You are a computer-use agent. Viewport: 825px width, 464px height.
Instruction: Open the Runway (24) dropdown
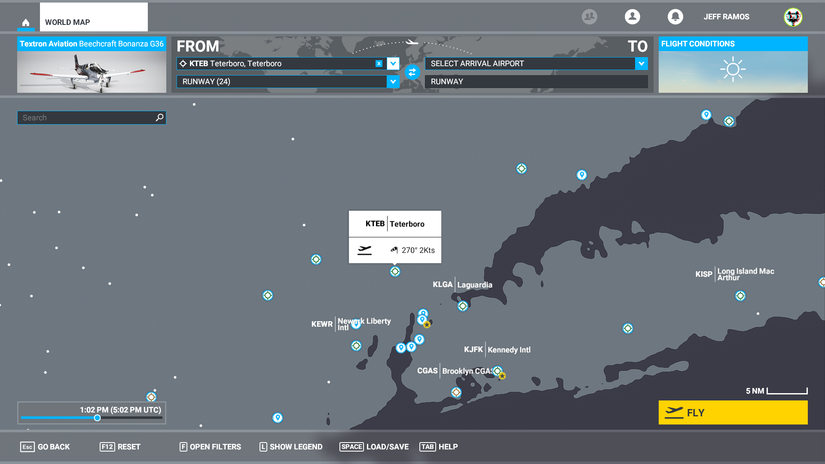(393, 82)
